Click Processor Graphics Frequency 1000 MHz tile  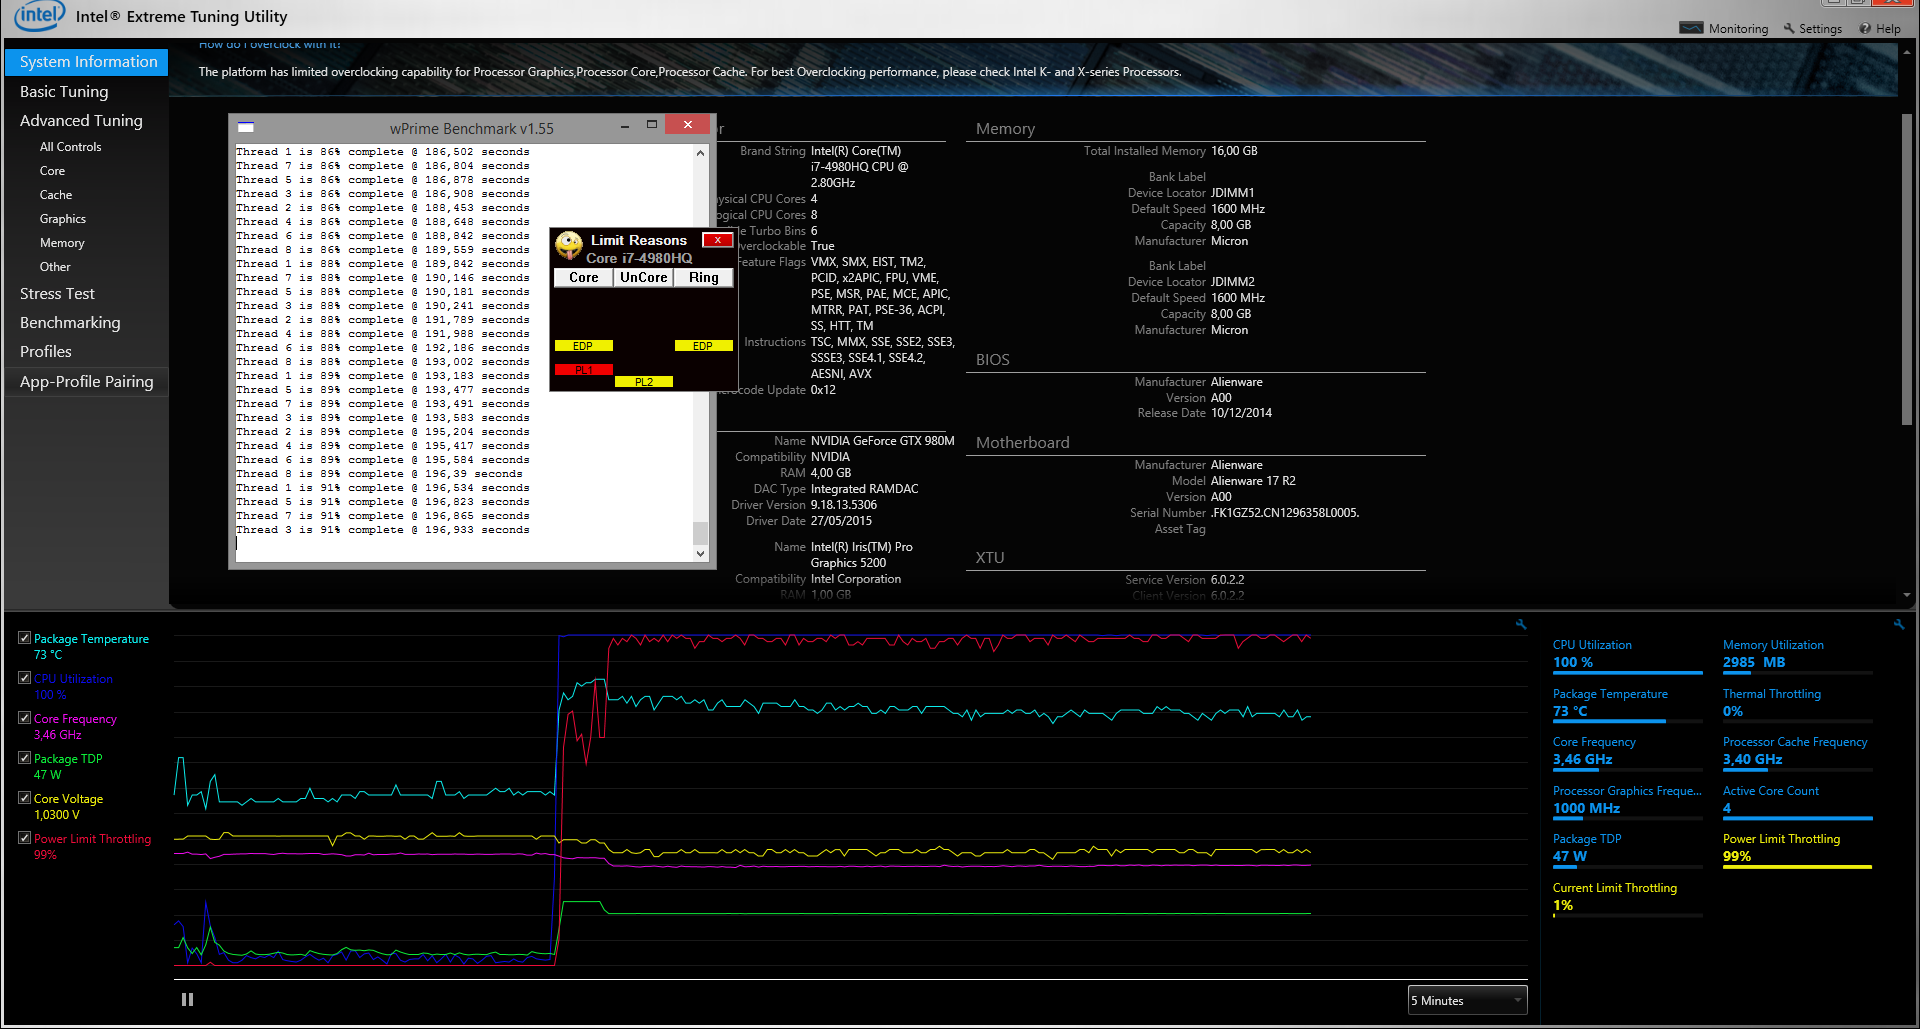tap(1627, 801)
